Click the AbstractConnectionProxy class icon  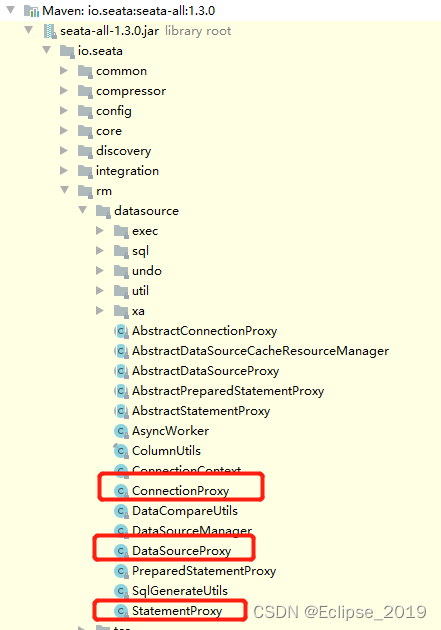(121, 331)
